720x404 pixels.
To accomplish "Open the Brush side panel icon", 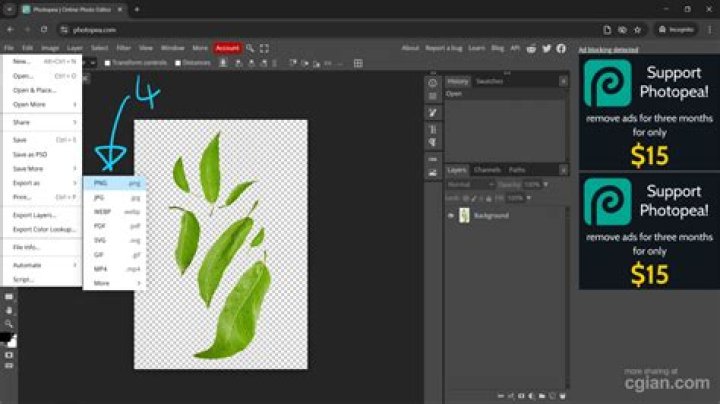I will pos(433,112).
